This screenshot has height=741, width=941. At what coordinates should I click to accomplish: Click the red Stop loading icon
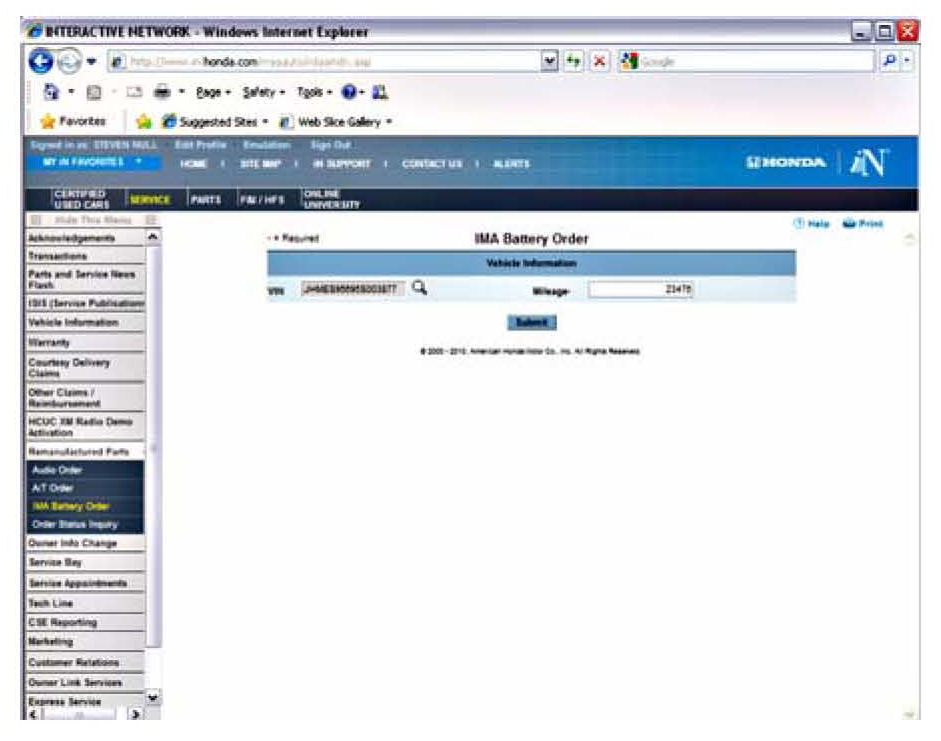[600, 62]
